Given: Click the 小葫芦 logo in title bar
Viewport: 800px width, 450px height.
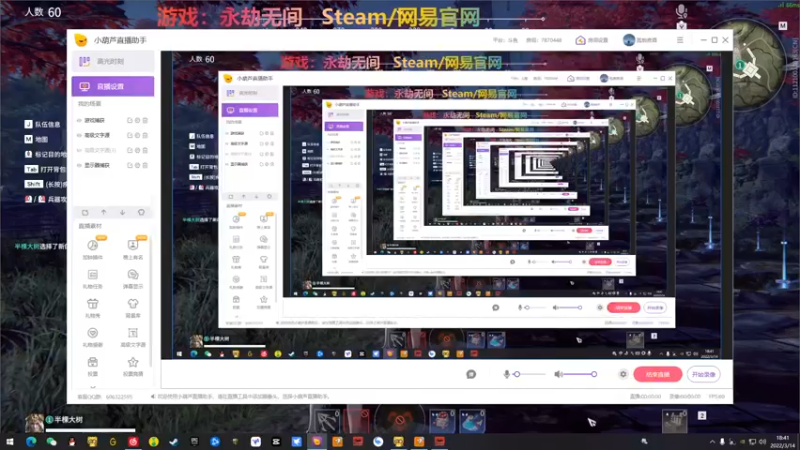Looking at the screenshot, I should tap(81, 40).
